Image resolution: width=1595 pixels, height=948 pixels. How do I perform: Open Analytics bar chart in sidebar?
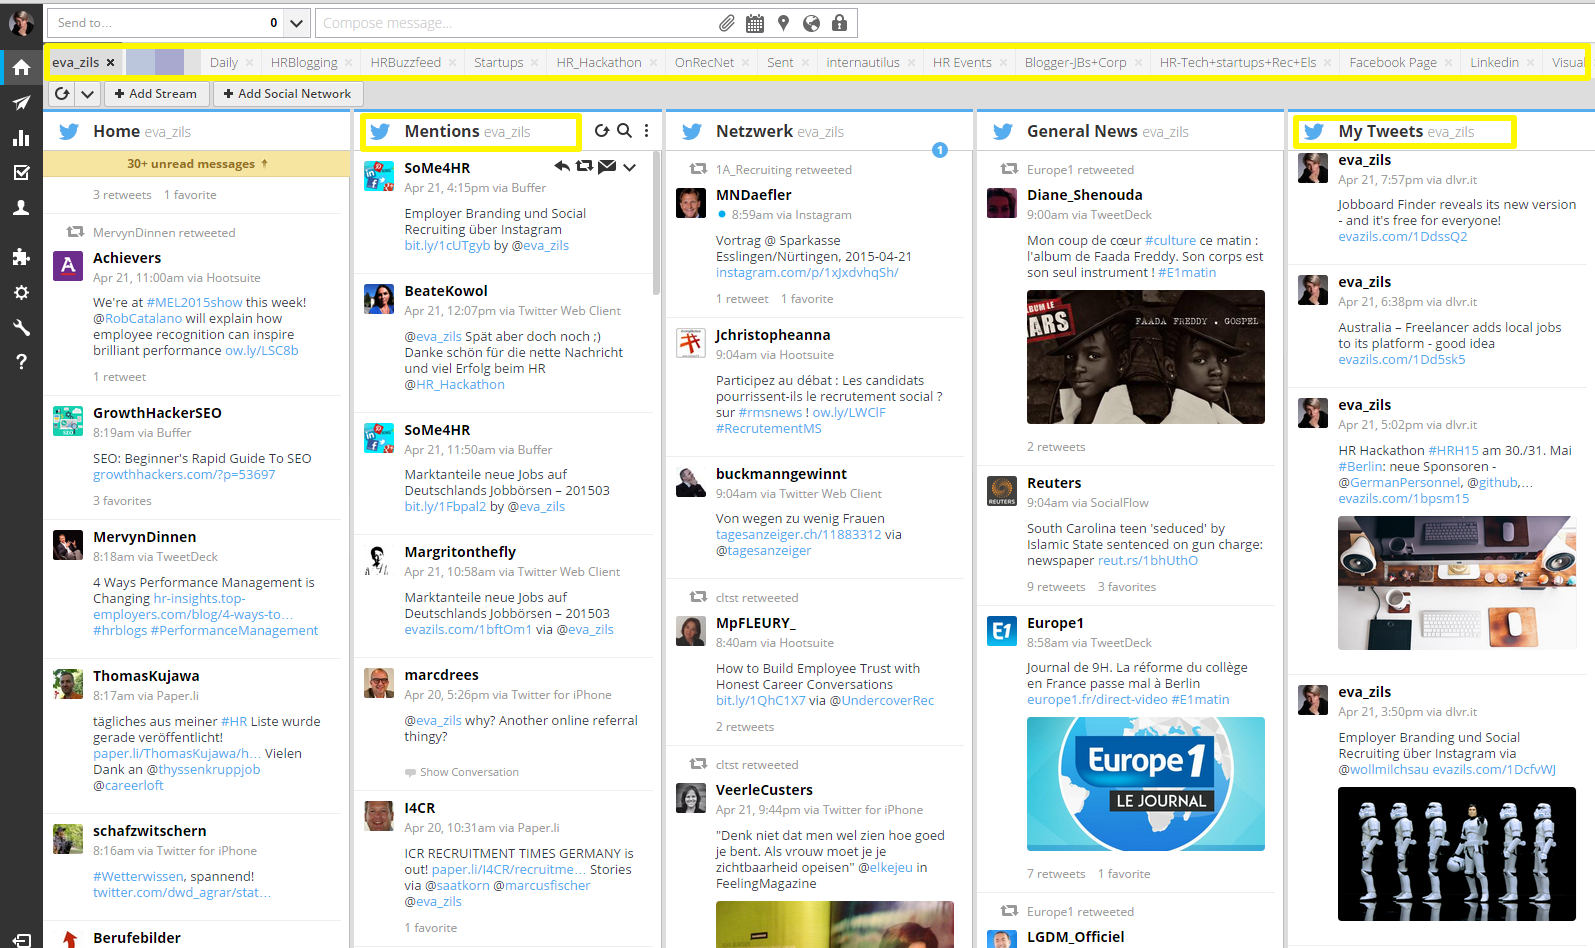[x=21, y=138]
